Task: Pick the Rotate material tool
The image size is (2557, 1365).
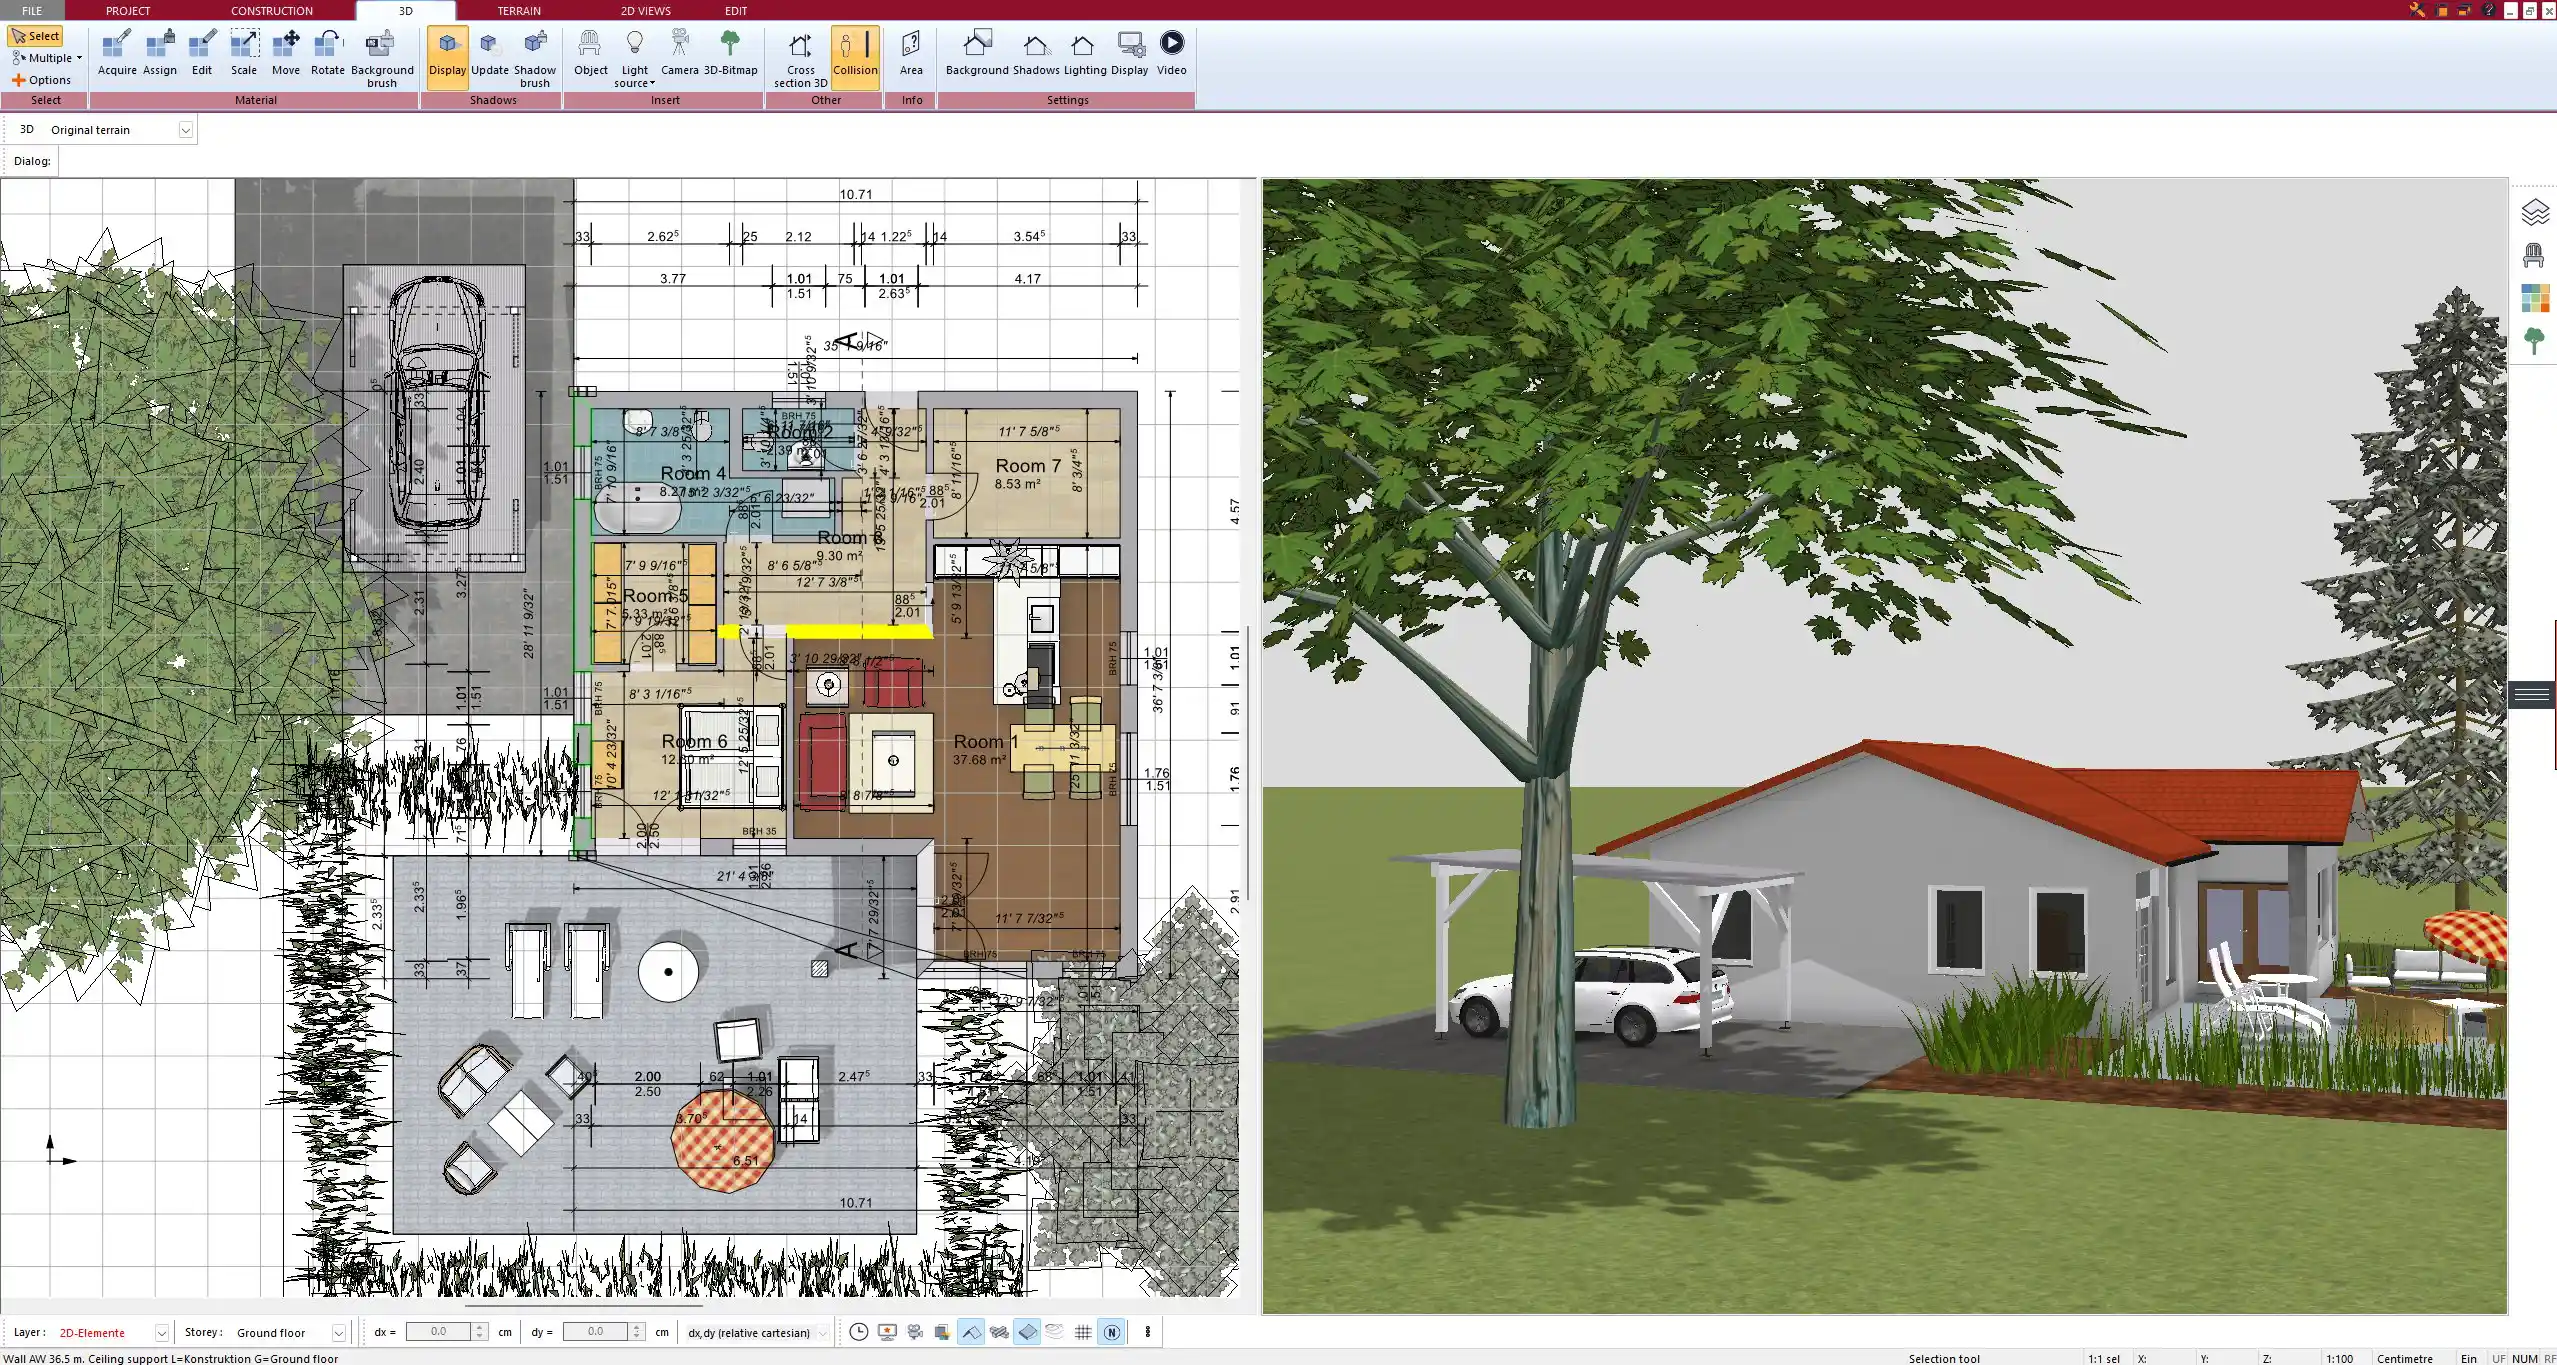Action: (328, 53)
